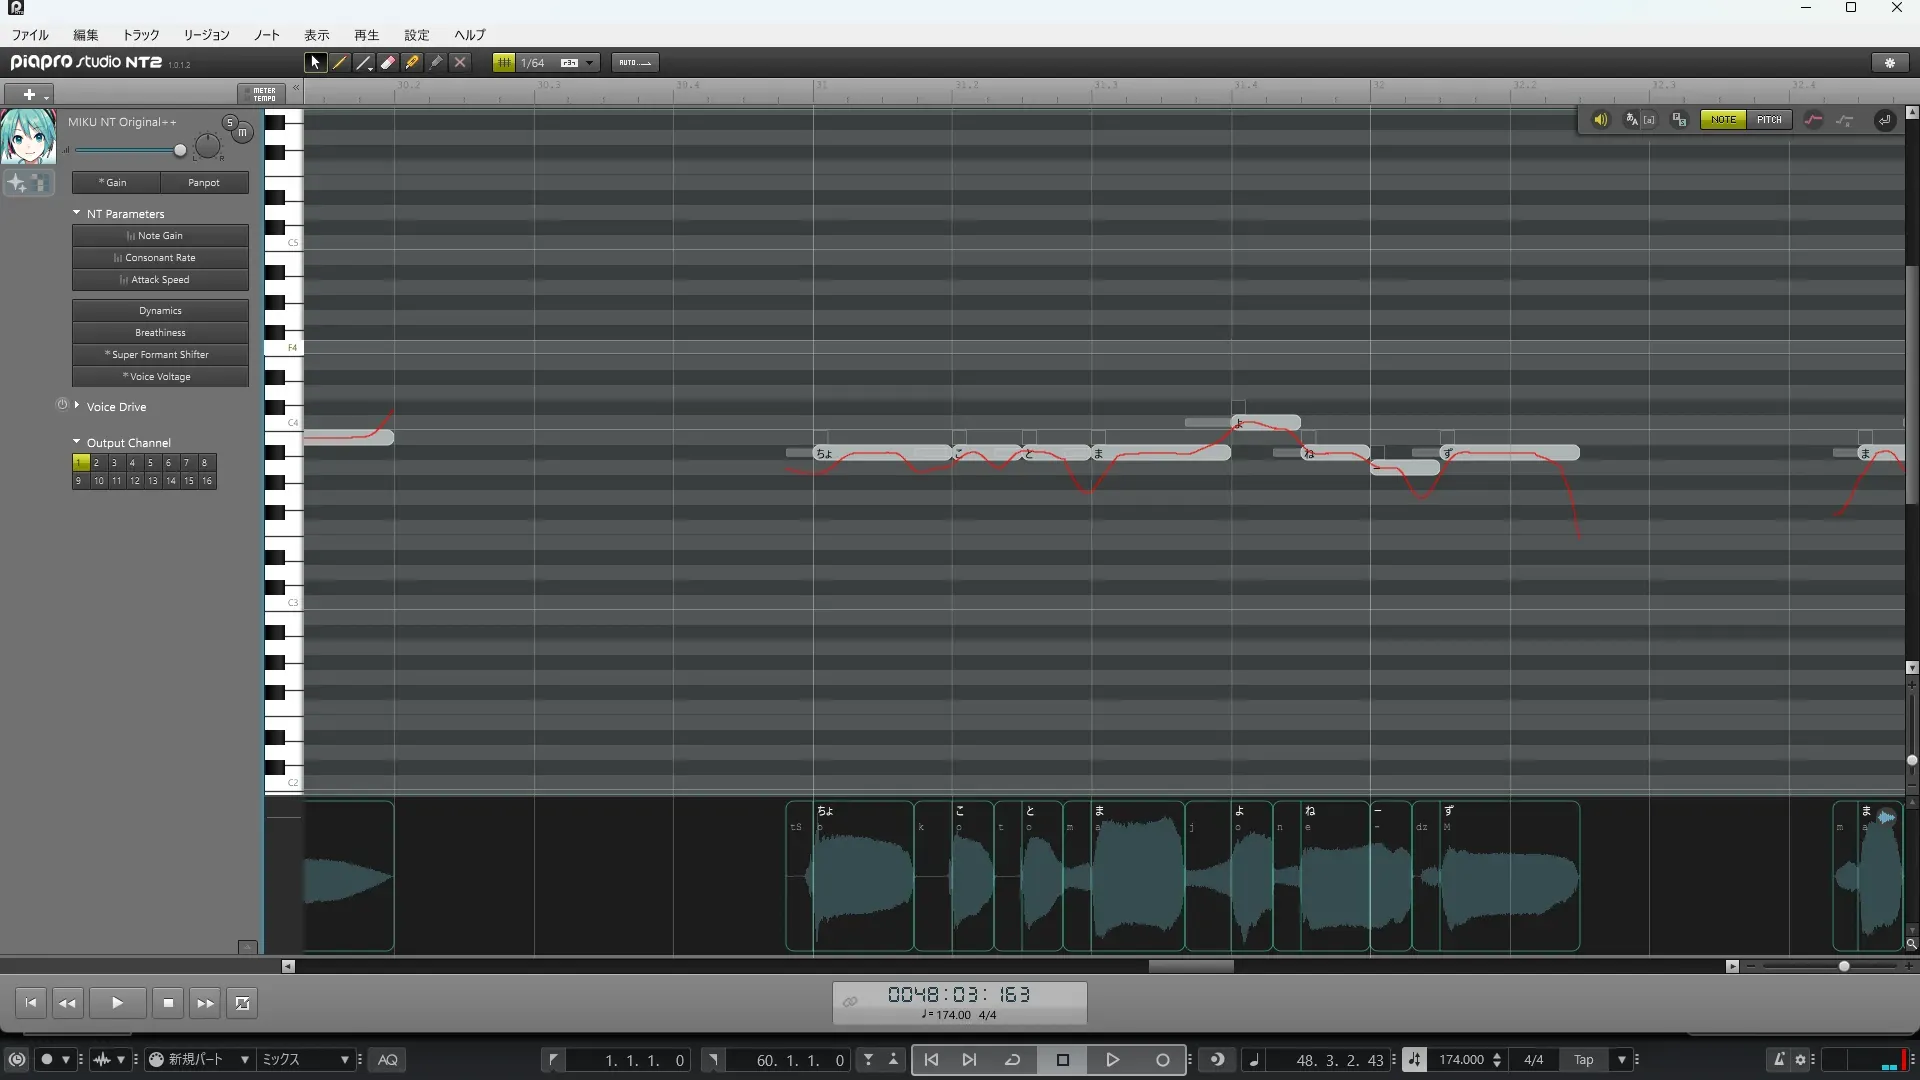Click the red pitch curve icon
The height and width of the screenshot is (1080, 1920).
click(1813, 120)
